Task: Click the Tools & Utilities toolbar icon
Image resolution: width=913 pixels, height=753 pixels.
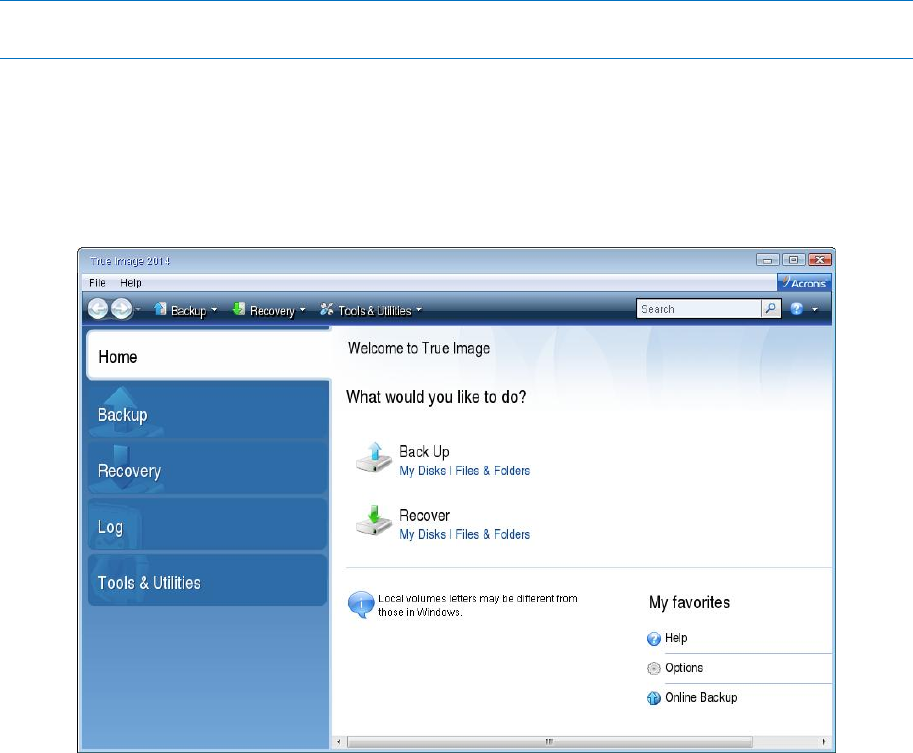Action: [x=327, y=309]
